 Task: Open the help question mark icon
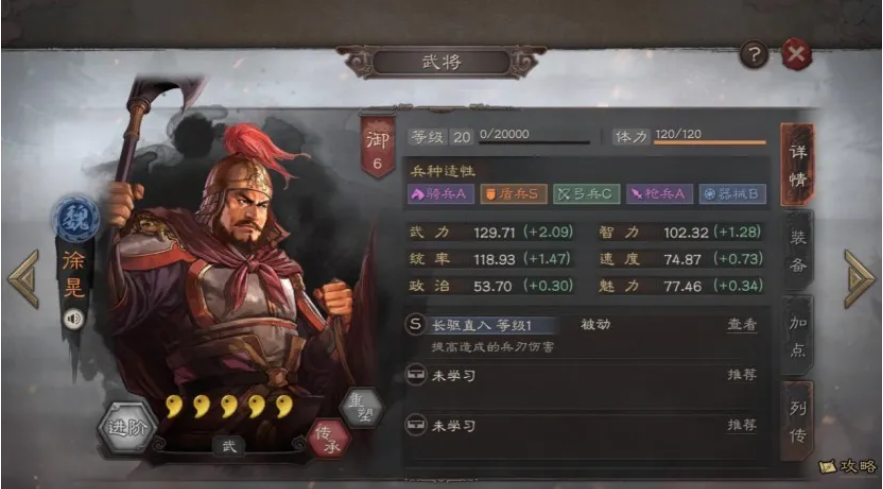(753, 54)
